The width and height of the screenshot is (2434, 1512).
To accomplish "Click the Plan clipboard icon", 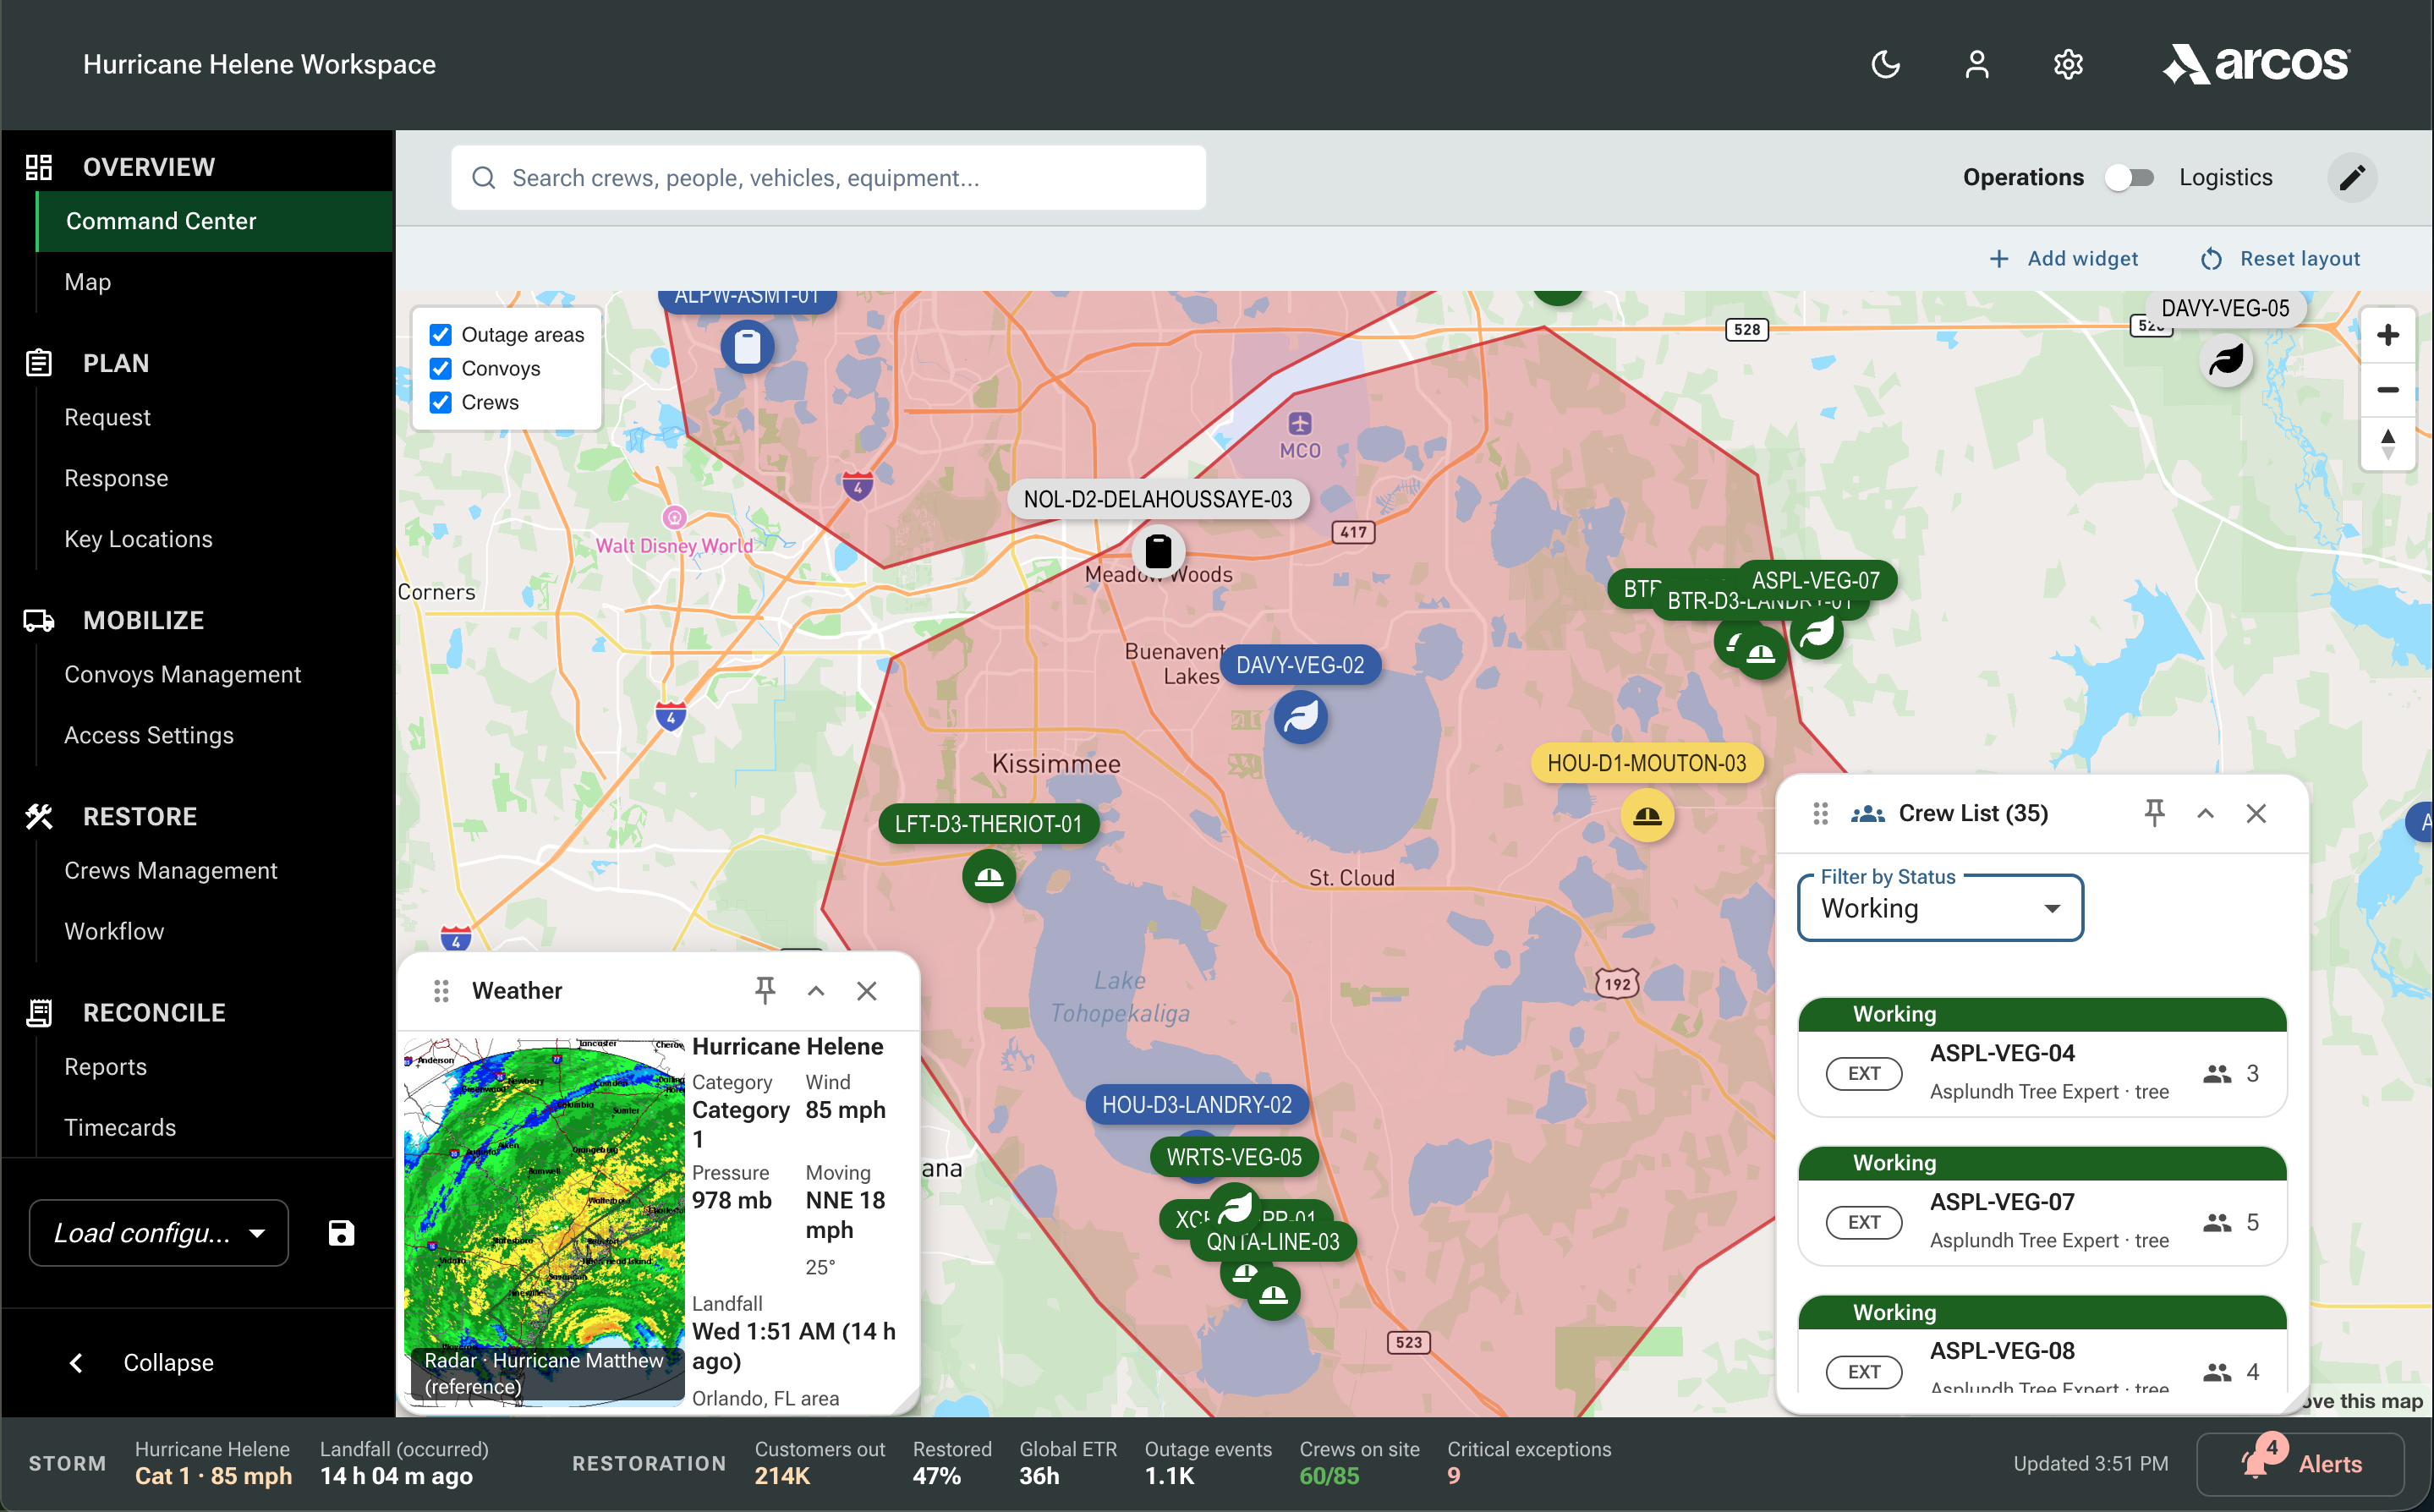I will pyautogui.click(x=39, y=363).
